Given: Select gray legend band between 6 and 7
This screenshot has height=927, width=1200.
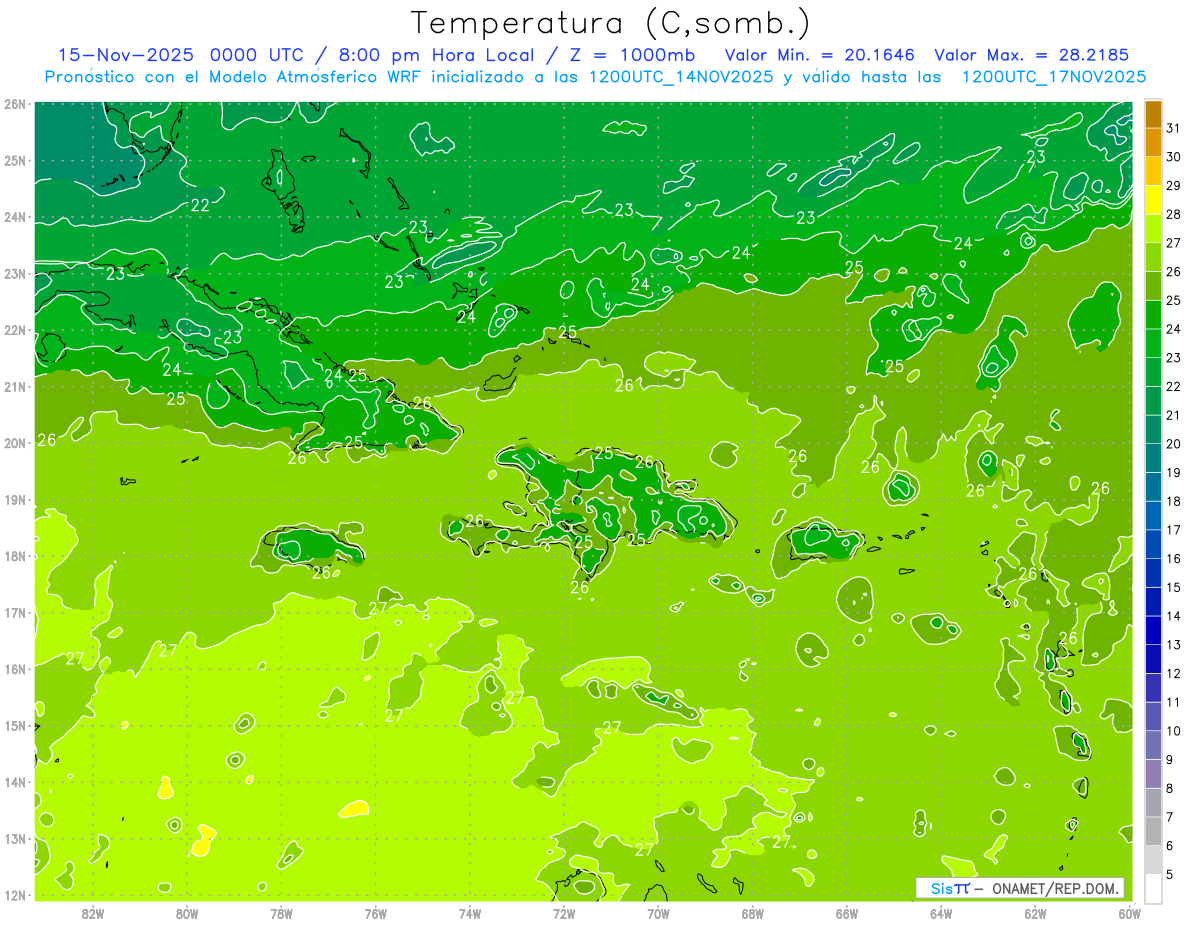Looking at the screenshot, I should tap(1153, 831).
